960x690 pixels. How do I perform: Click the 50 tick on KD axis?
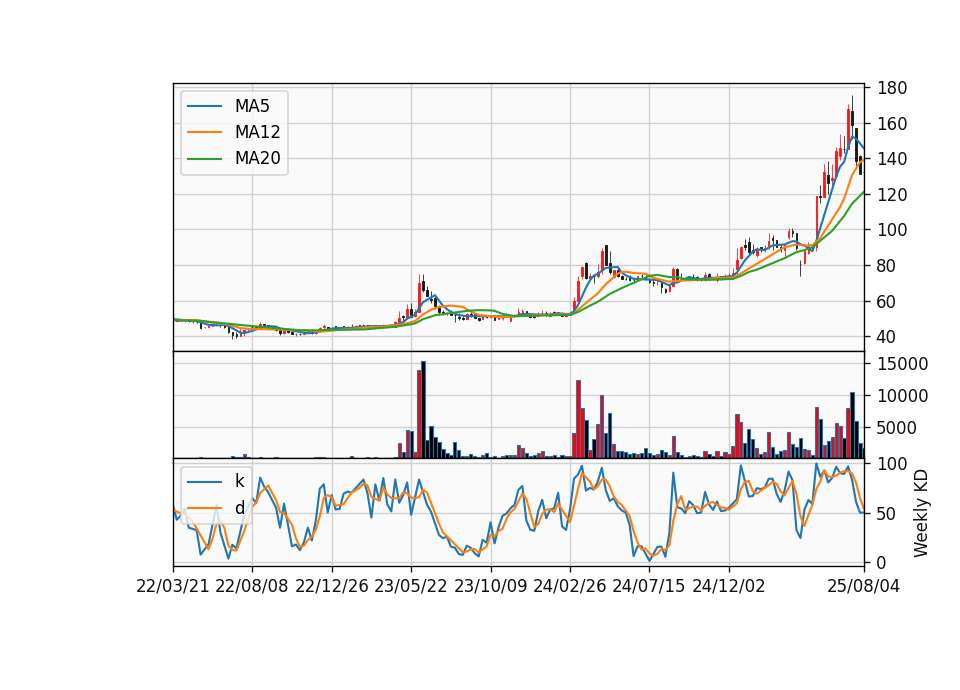point(887,514)
